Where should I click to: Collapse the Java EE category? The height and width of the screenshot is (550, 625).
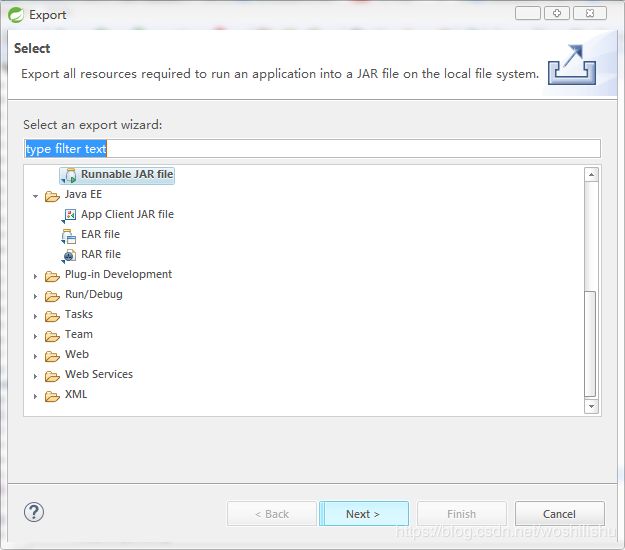(35, 196)
